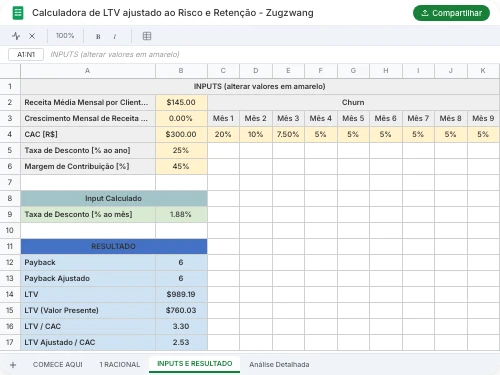This screenshot has height=375, width=500.
Task: Click the document title text
Action: point(173,13)
